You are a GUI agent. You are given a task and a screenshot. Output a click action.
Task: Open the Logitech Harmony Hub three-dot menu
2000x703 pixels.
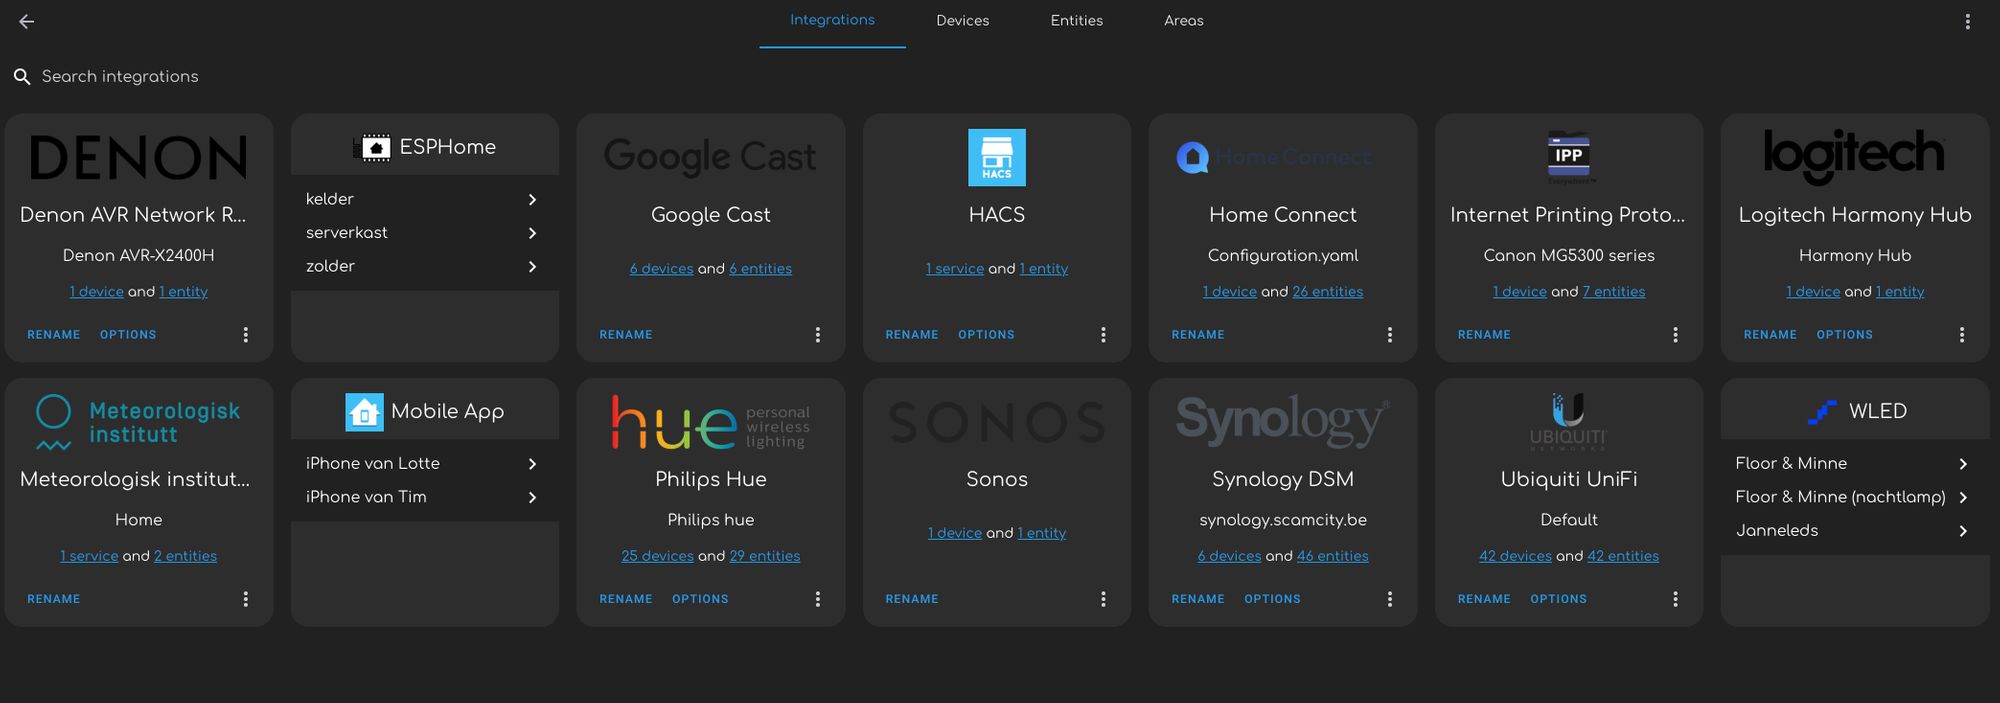(x=1961, y=335)
